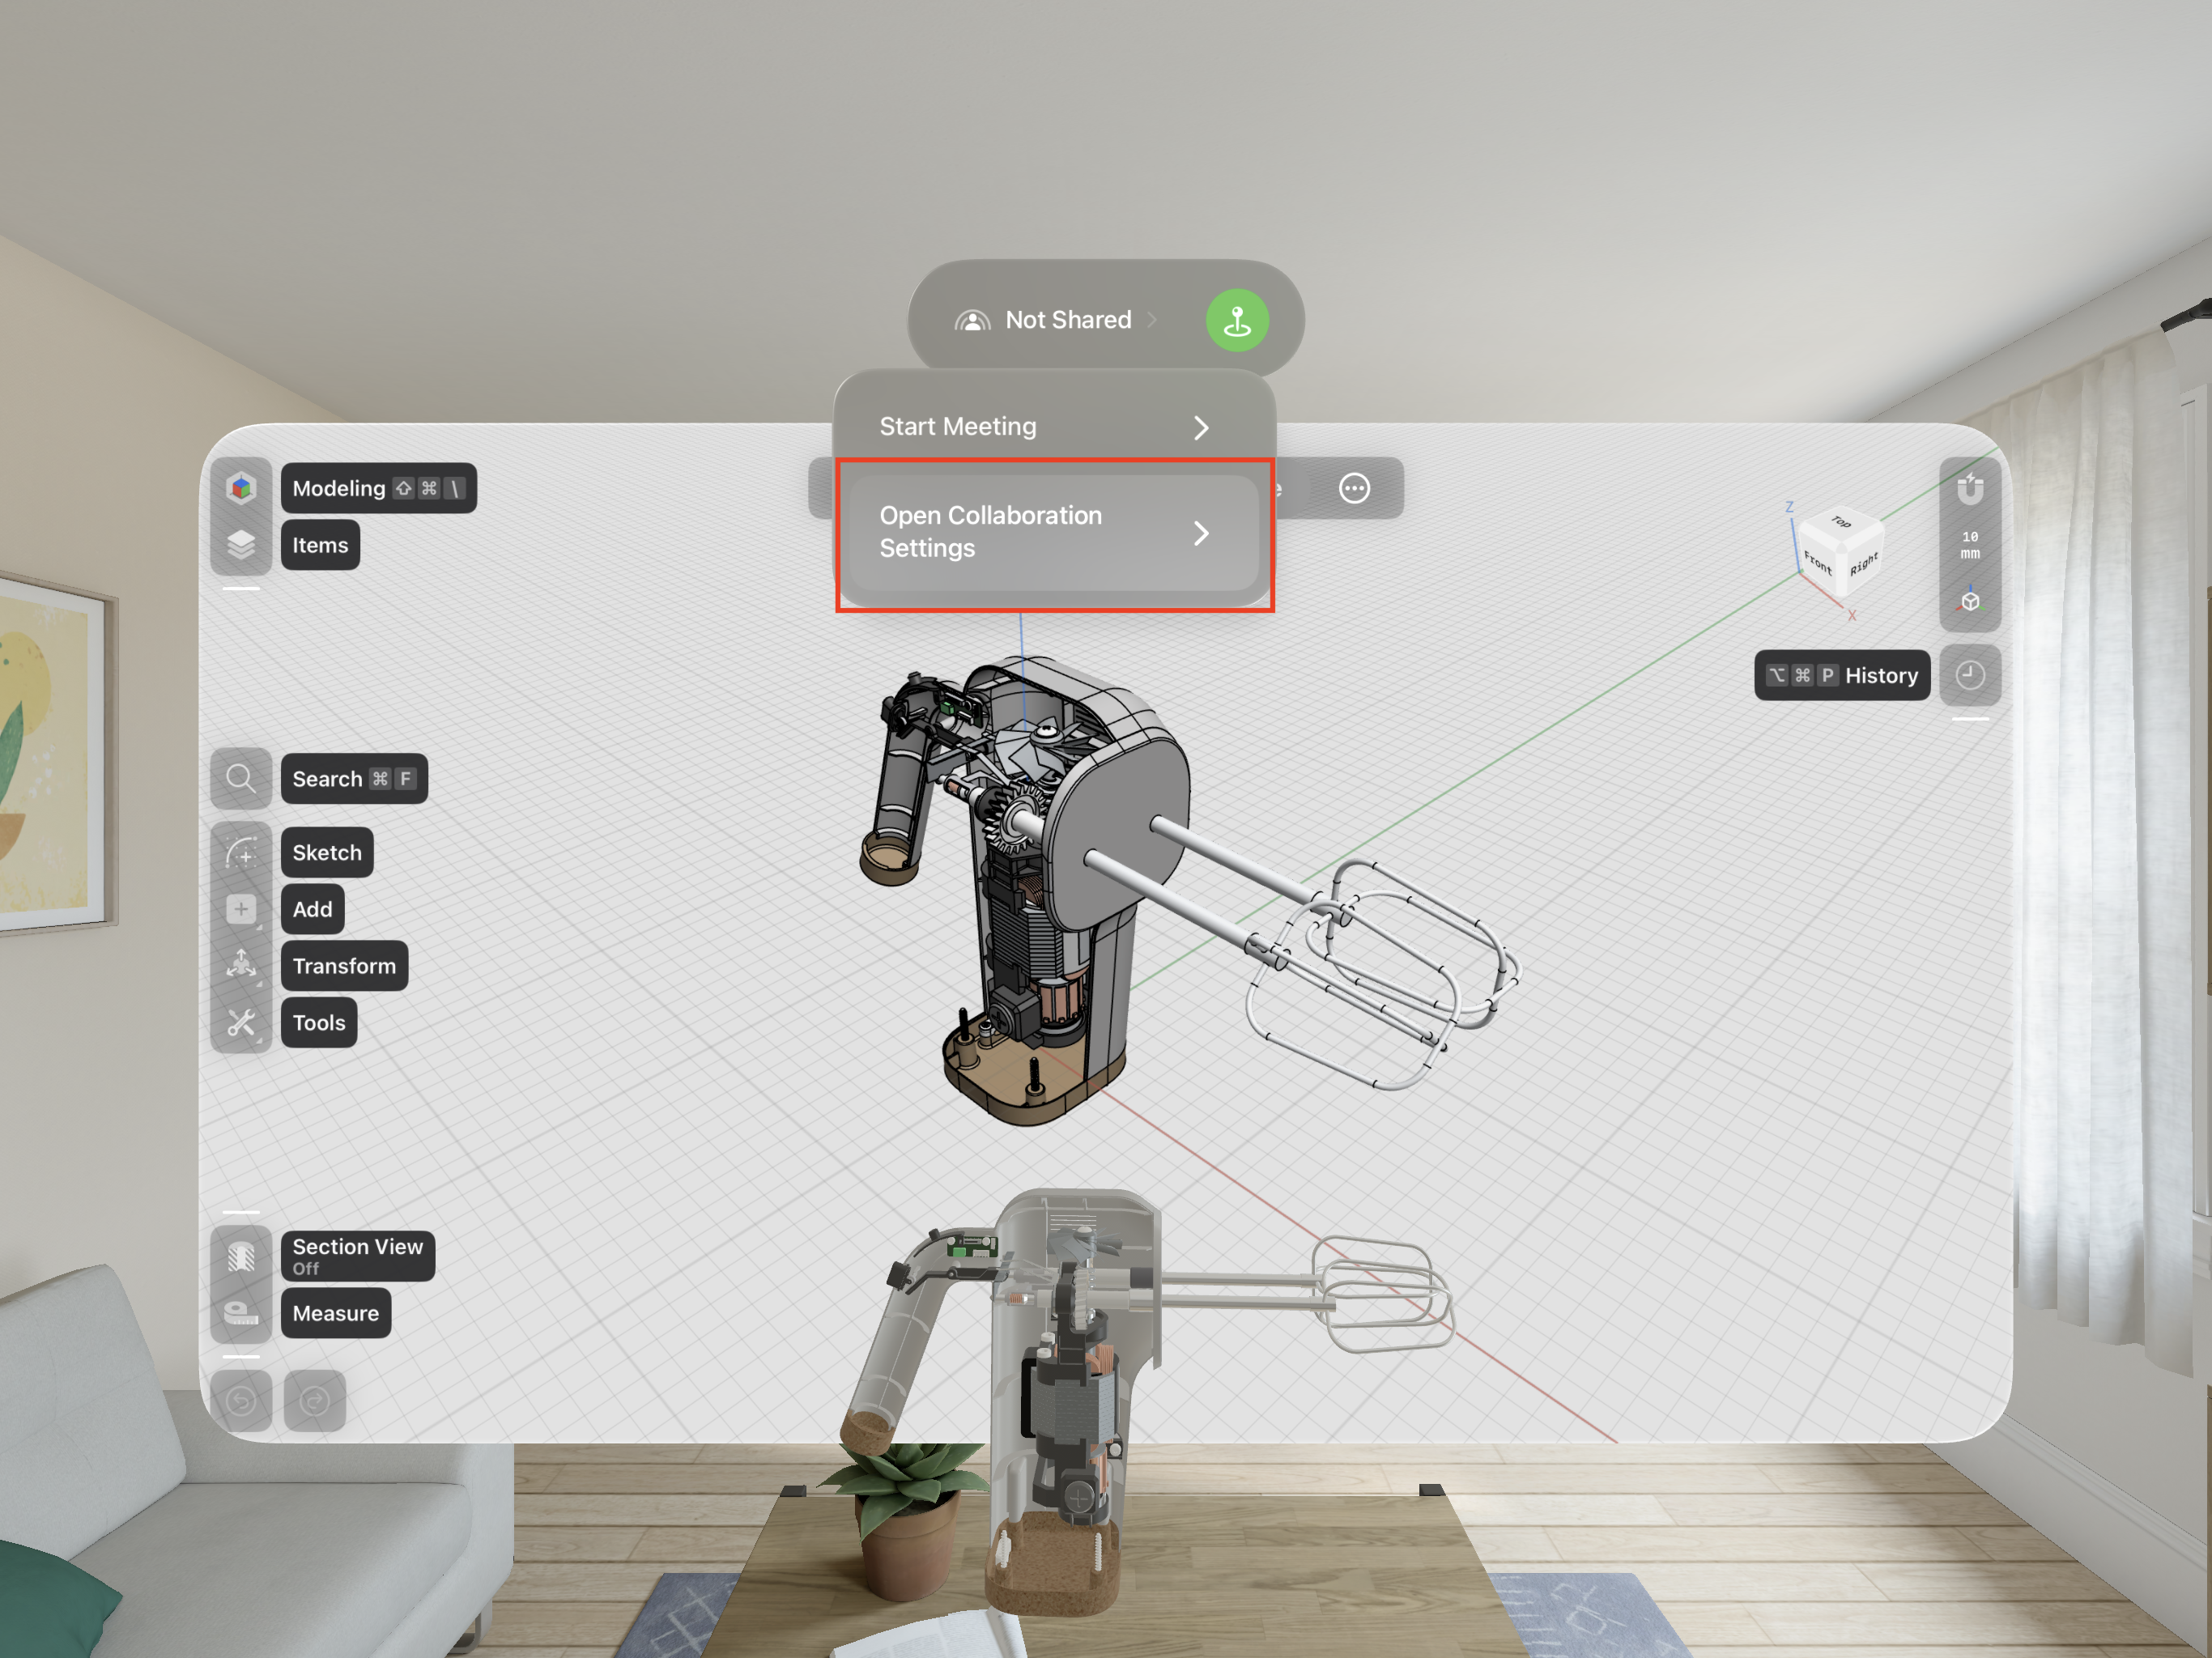The height and width of the screenshot is (1658, 2212).
Task: Click the green spatial placement button
Action: (x=1237, y=321)
